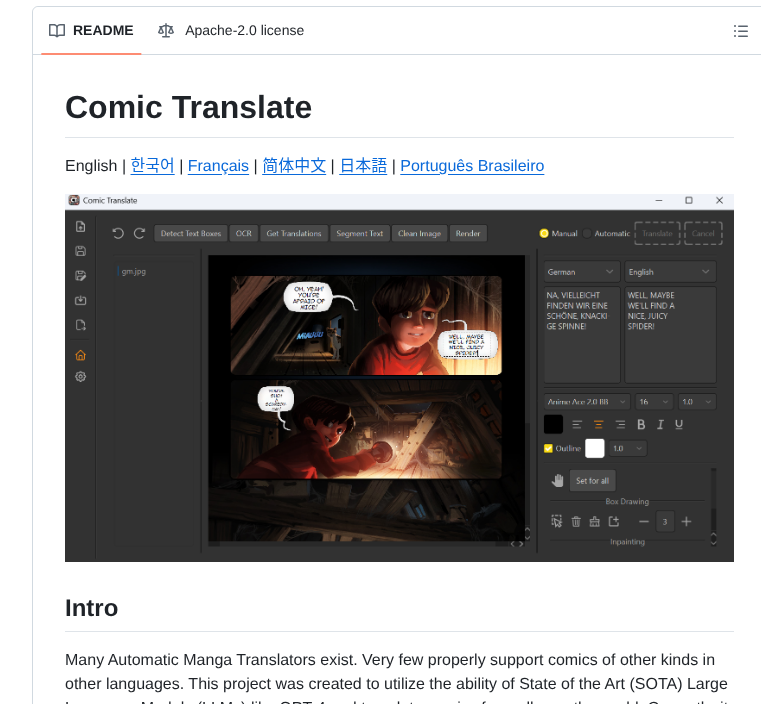761x704 pixels.
Task: Click the white outline color swatch
Action: point(595,448)
